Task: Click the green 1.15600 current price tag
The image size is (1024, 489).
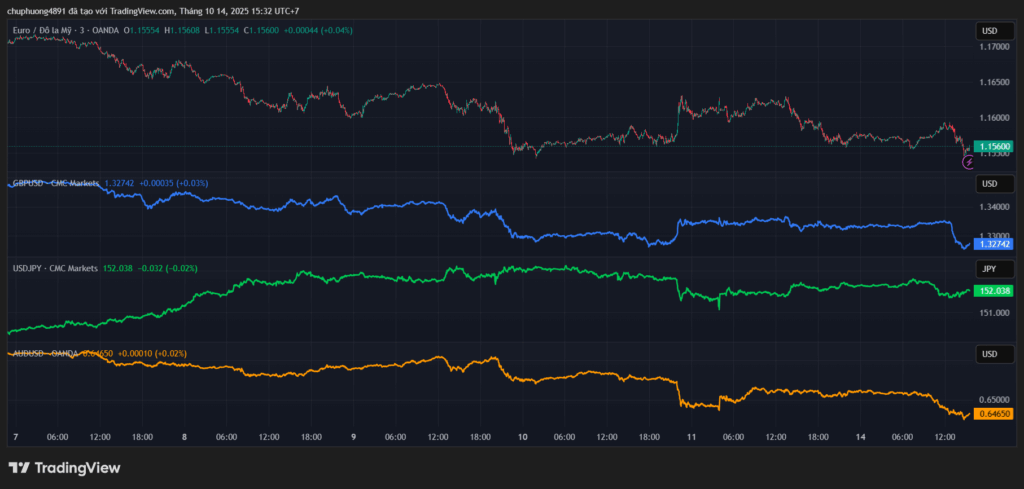Action: [x=996, y=146]
